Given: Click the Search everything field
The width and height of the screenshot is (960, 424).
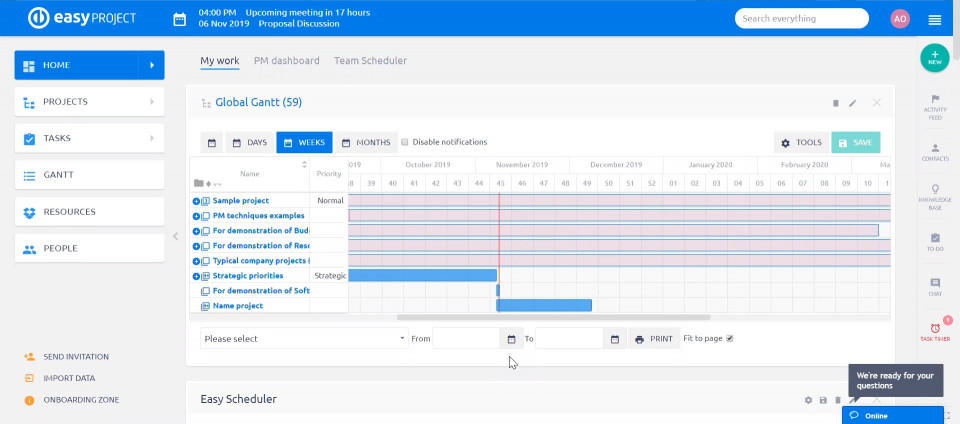Looking at the screenshot, I should pos(801,18).
